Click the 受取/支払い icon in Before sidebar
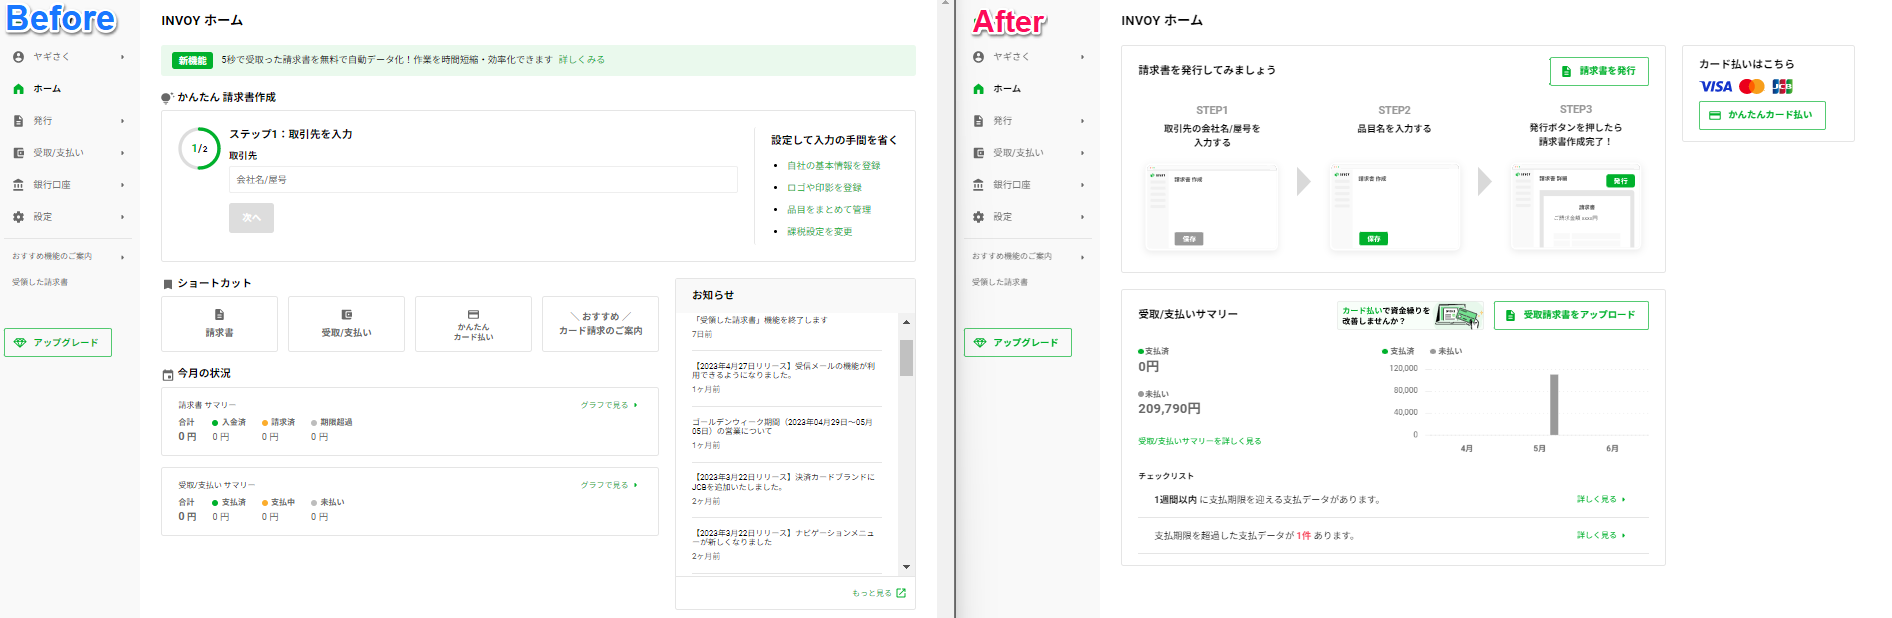 [18, 153]
